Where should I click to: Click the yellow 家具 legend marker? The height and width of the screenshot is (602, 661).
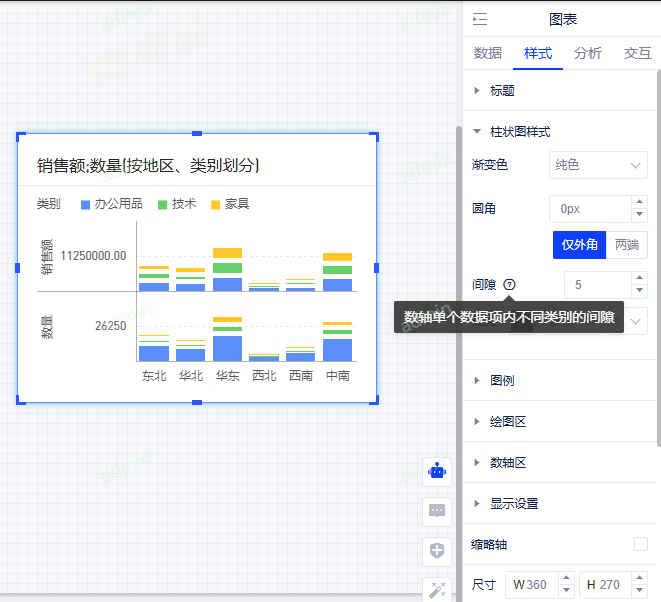215,204
